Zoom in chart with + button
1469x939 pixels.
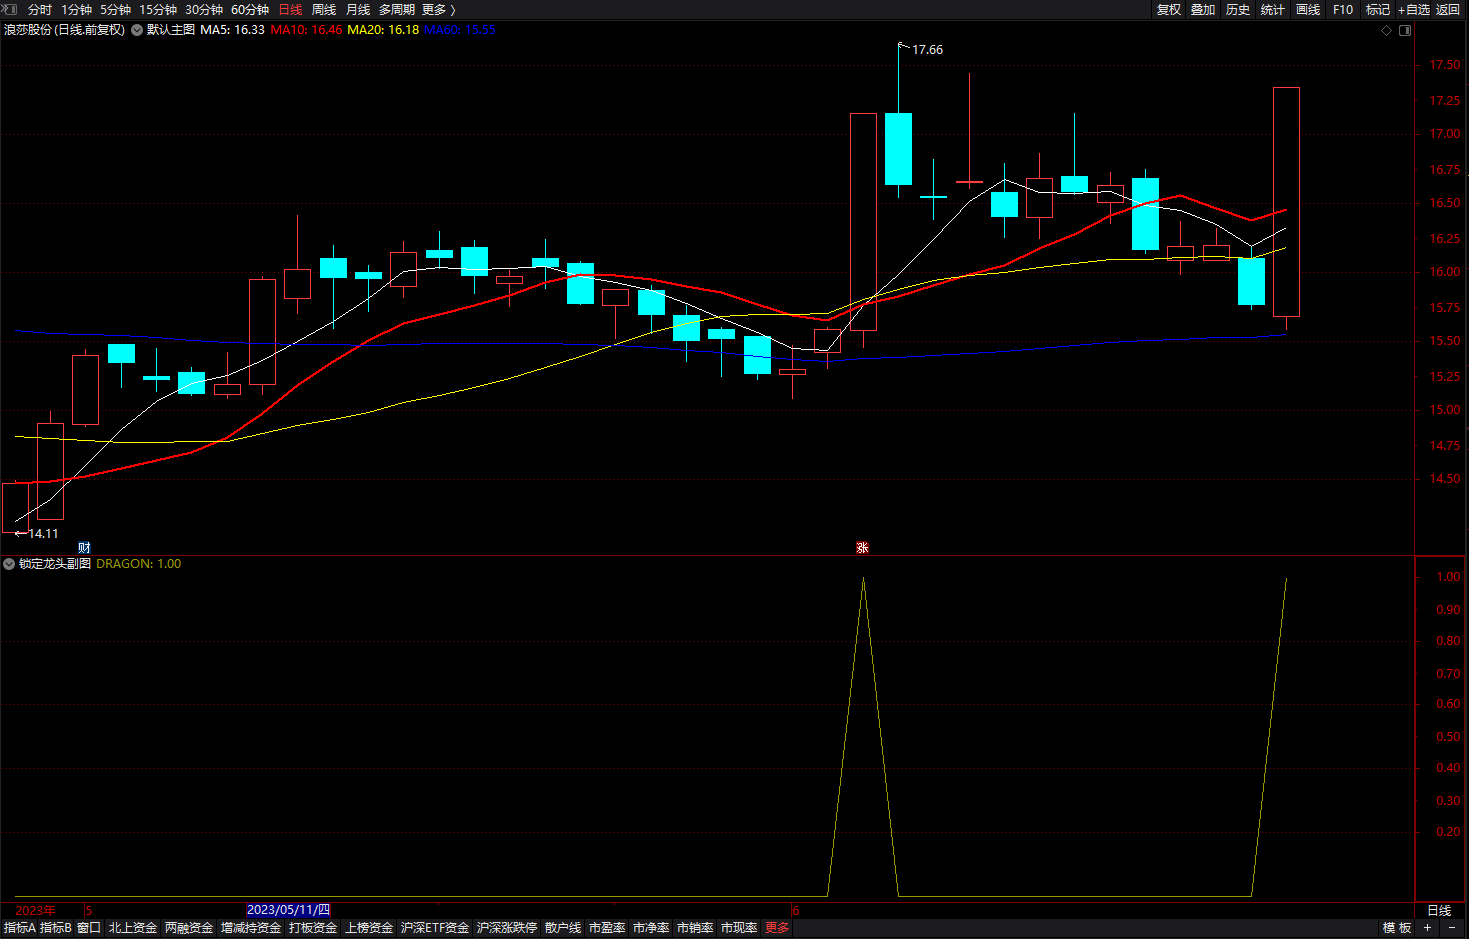[1428, 928]
